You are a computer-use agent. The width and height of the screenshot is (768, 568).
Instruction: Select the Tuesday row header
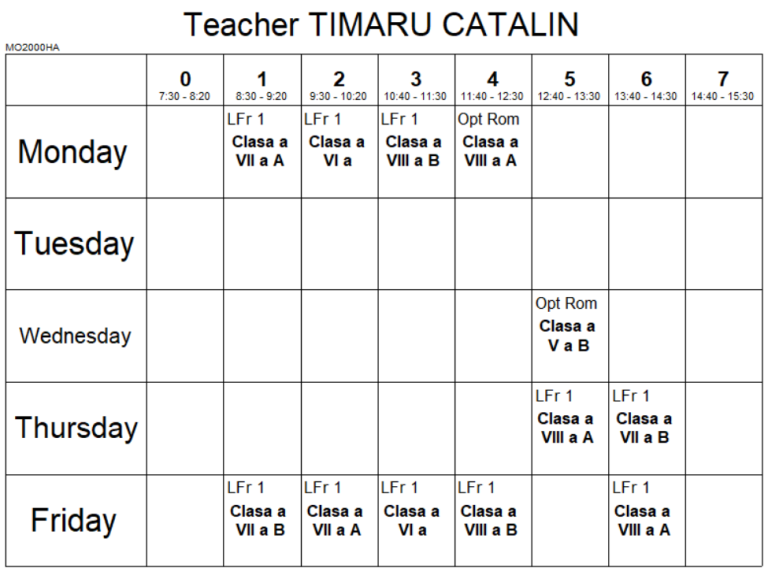[73, 244]
